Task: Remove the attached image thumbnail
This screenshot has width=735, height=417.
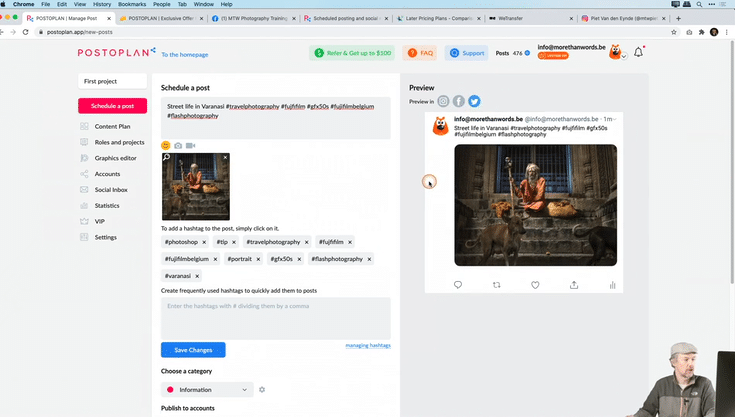Action: pos(225,157)
